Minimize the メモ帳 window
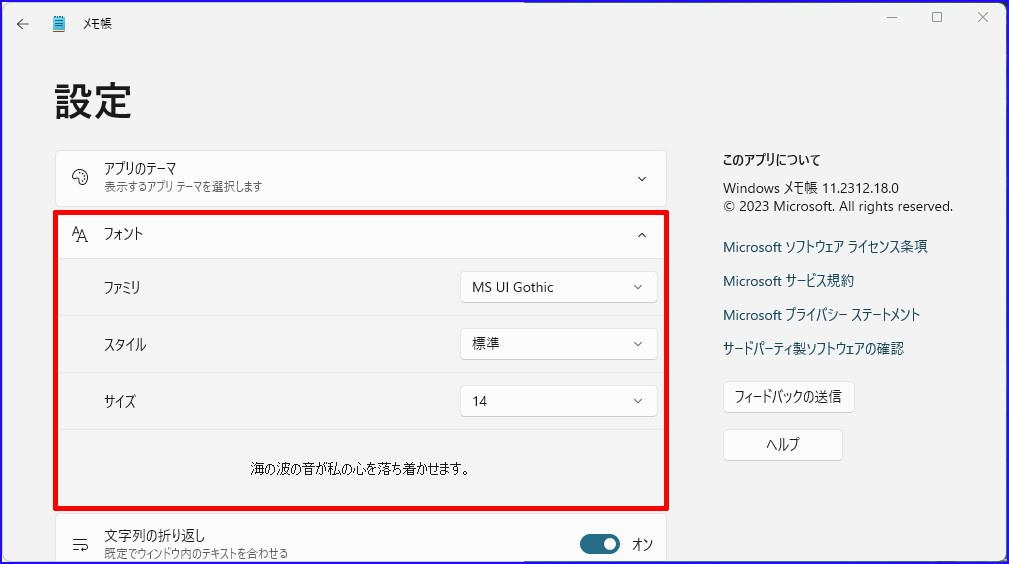The height and width of the screenshot is (564, 1009). click(x=892, y=17)
